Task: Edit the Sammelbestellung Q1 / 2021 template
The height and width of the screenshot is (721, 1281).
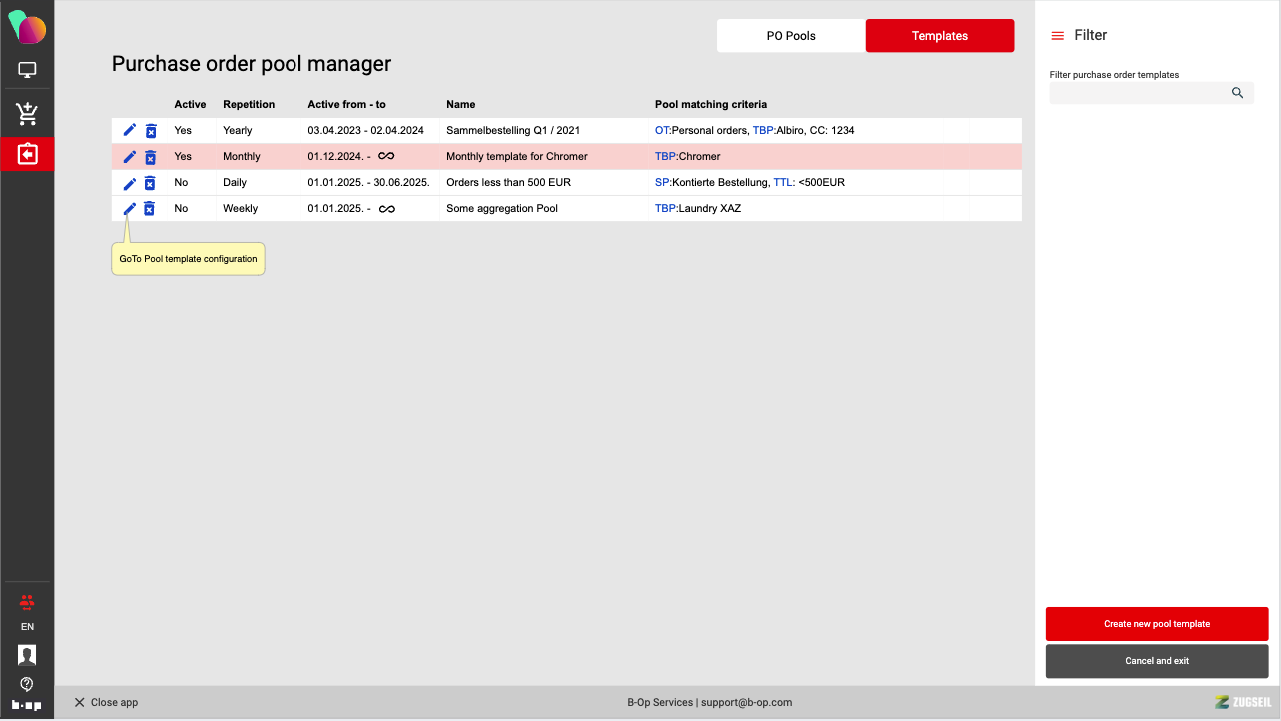Action: click(x=129, y=130)
